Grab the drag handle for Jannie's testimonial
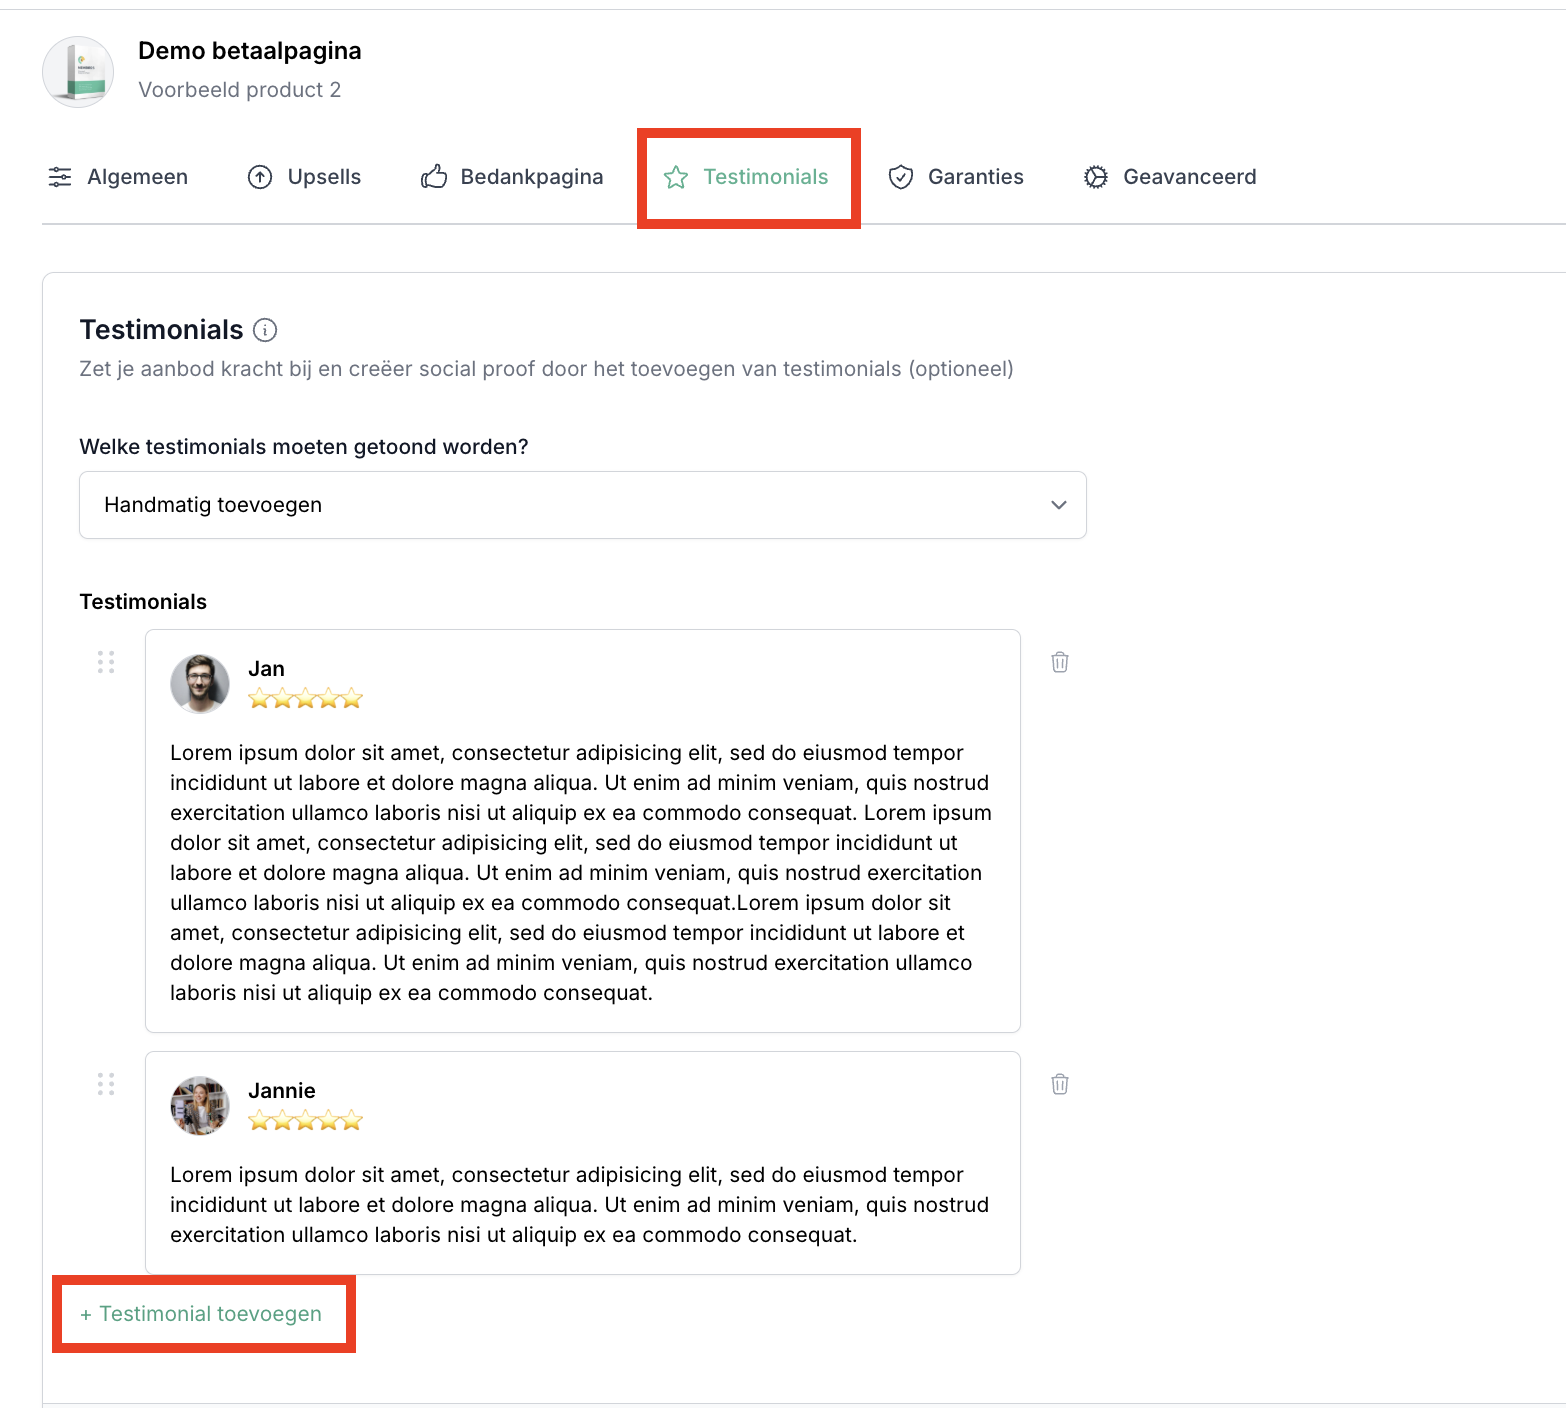 click(106, 1084)
